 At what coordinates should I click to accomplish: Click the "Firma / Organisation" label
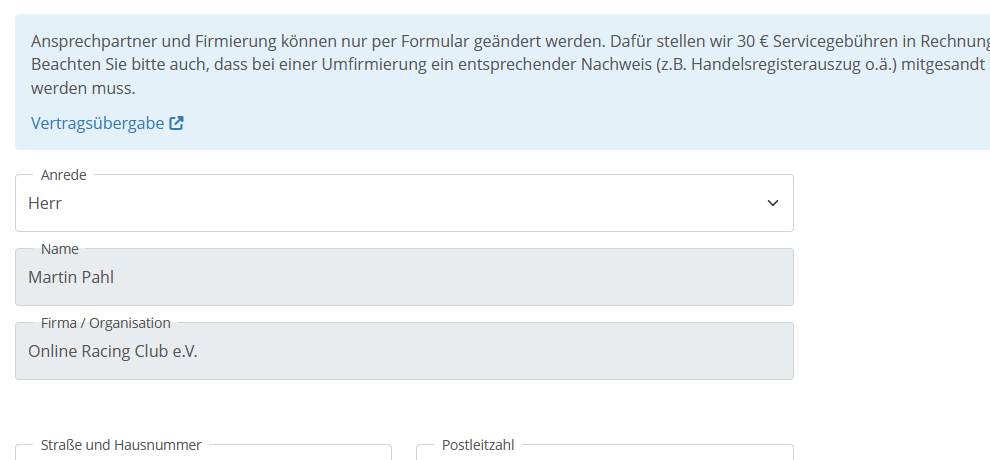click(x=106, y=323)
